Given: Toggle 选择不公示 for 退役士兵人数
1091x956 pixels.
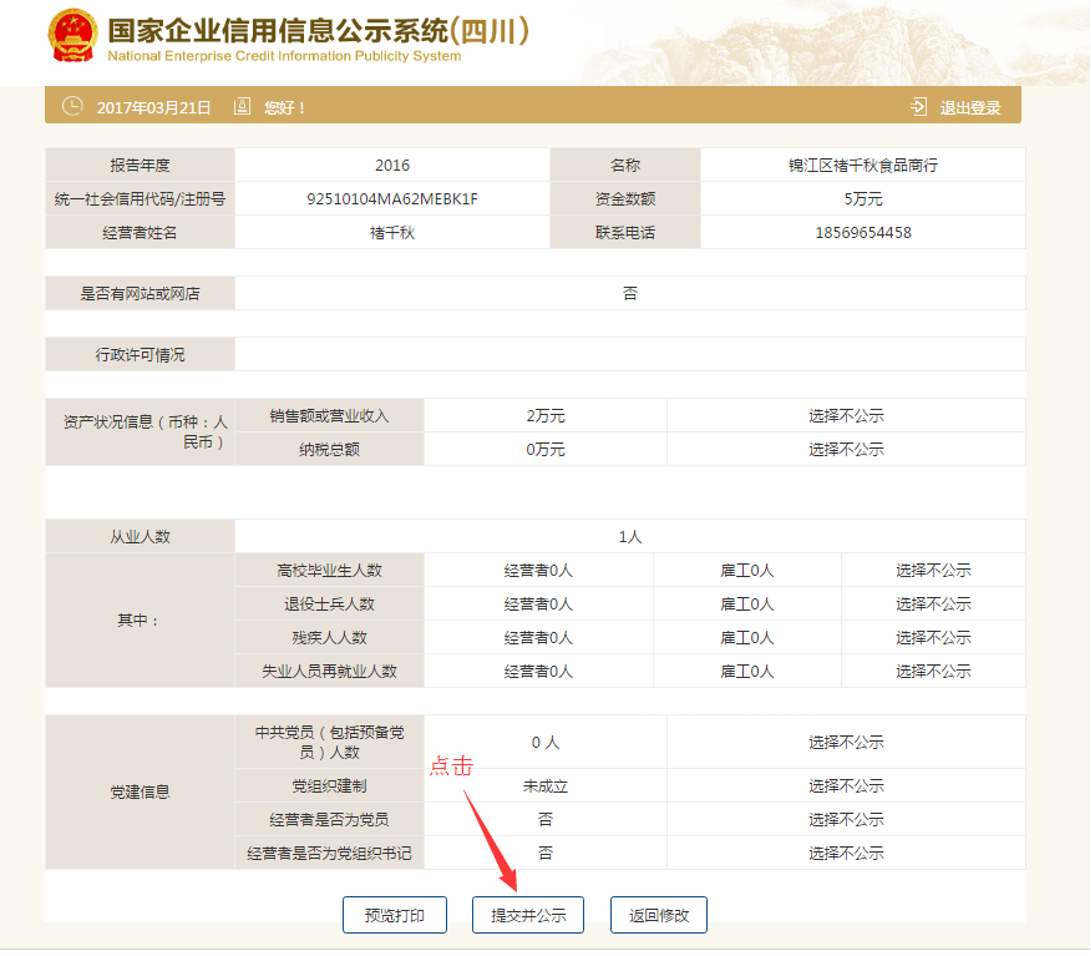Looking at the screenshot, I should pos(933,603).
